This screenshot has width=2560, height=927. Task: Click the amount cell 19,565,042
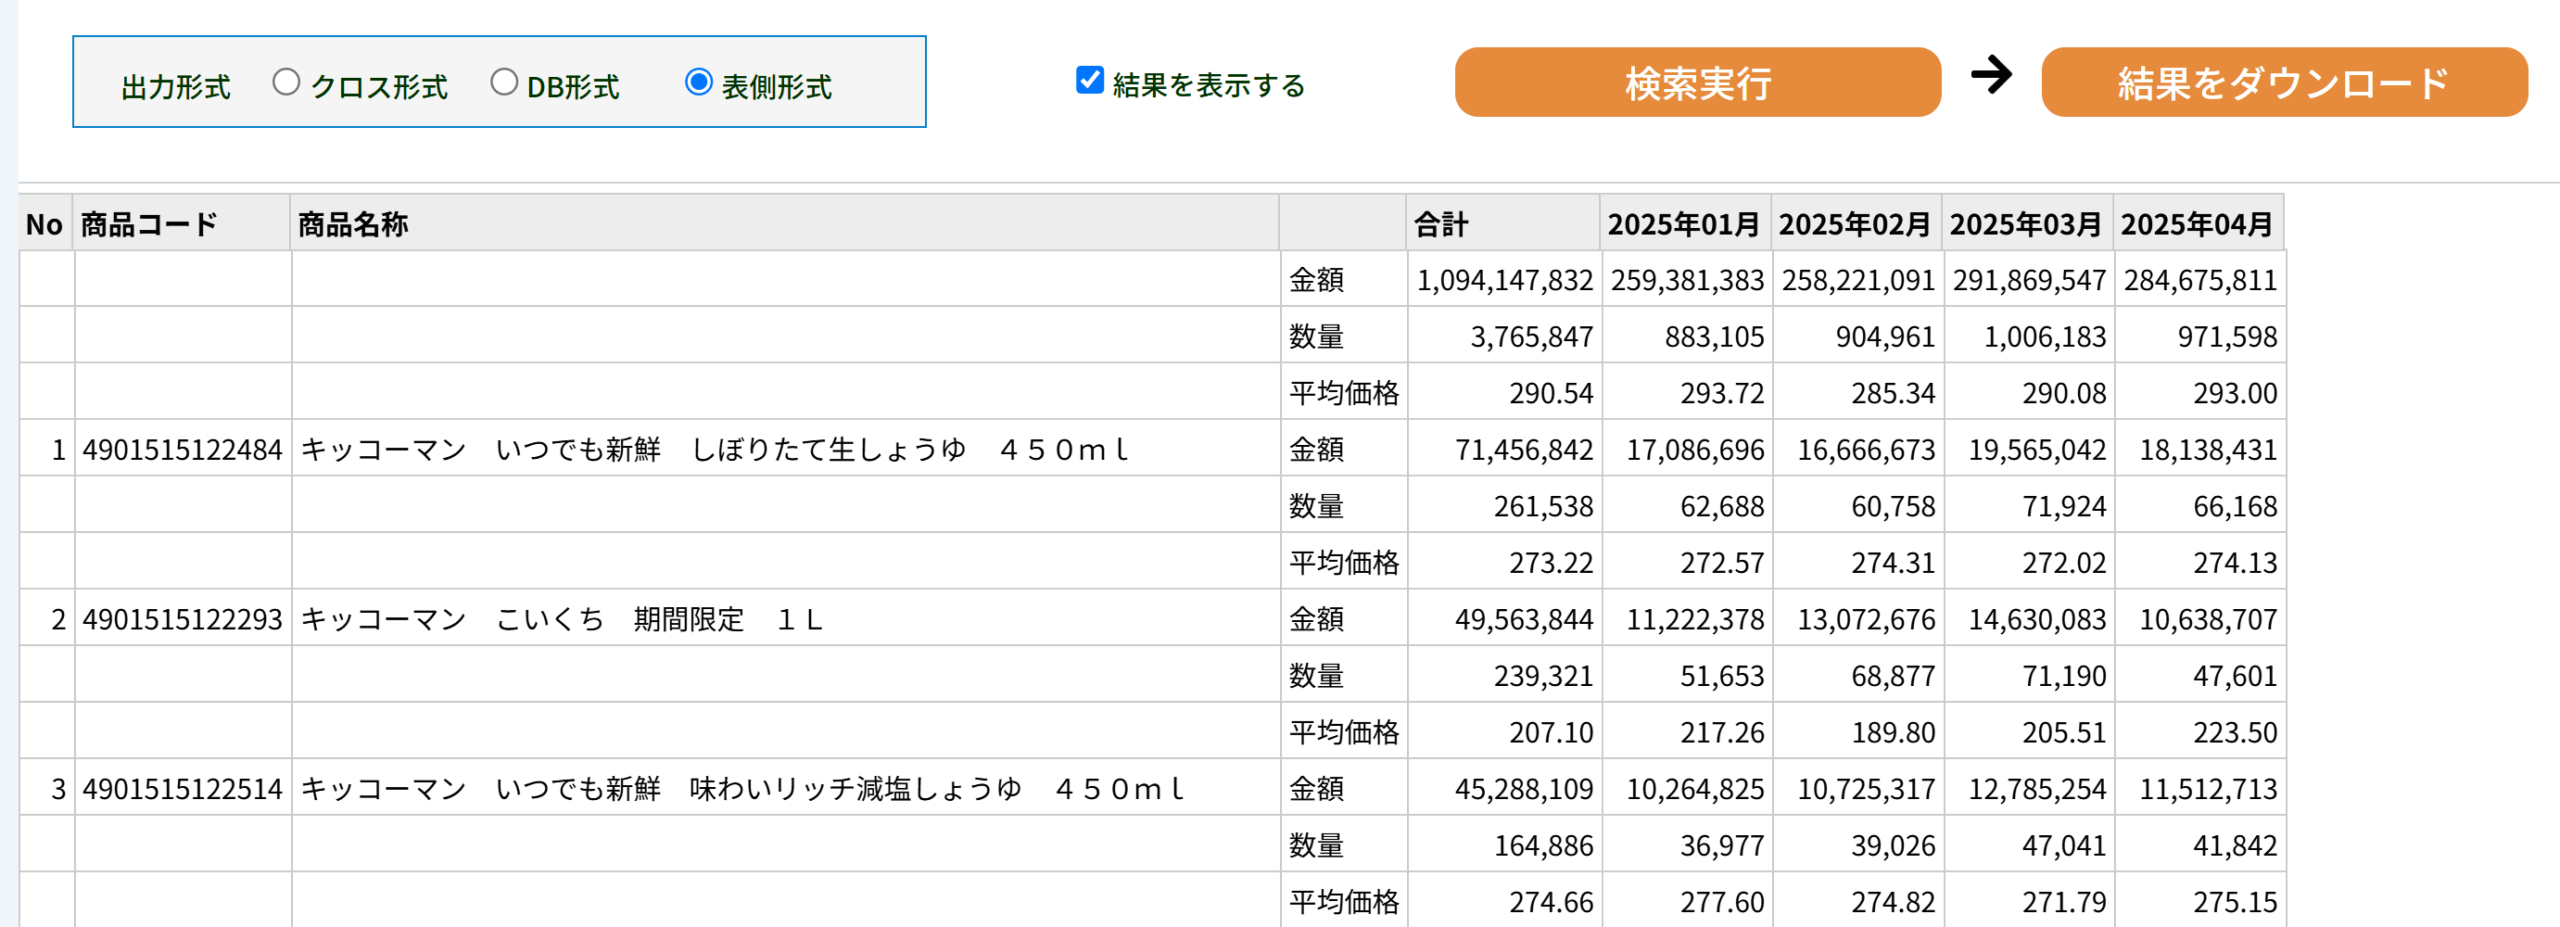click(2028, 449)
